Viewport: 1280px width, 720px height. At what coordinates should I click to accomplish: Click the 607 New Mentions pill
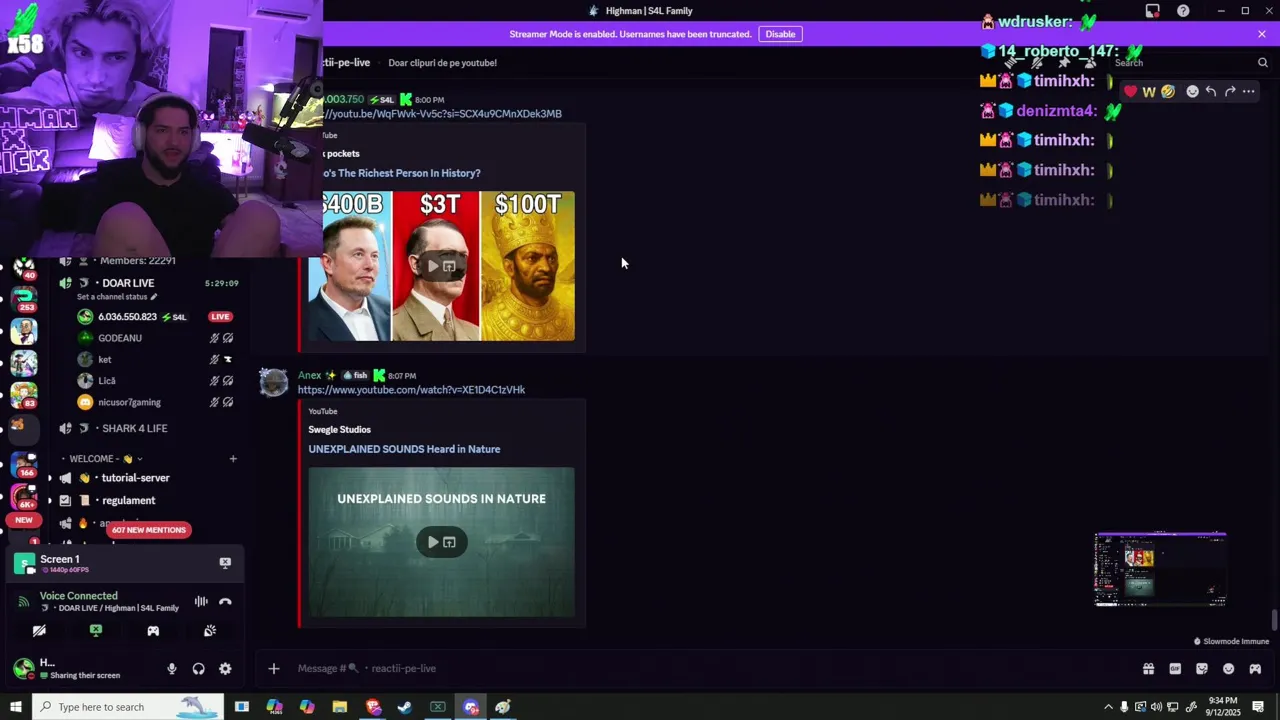[x=149, y=530]
